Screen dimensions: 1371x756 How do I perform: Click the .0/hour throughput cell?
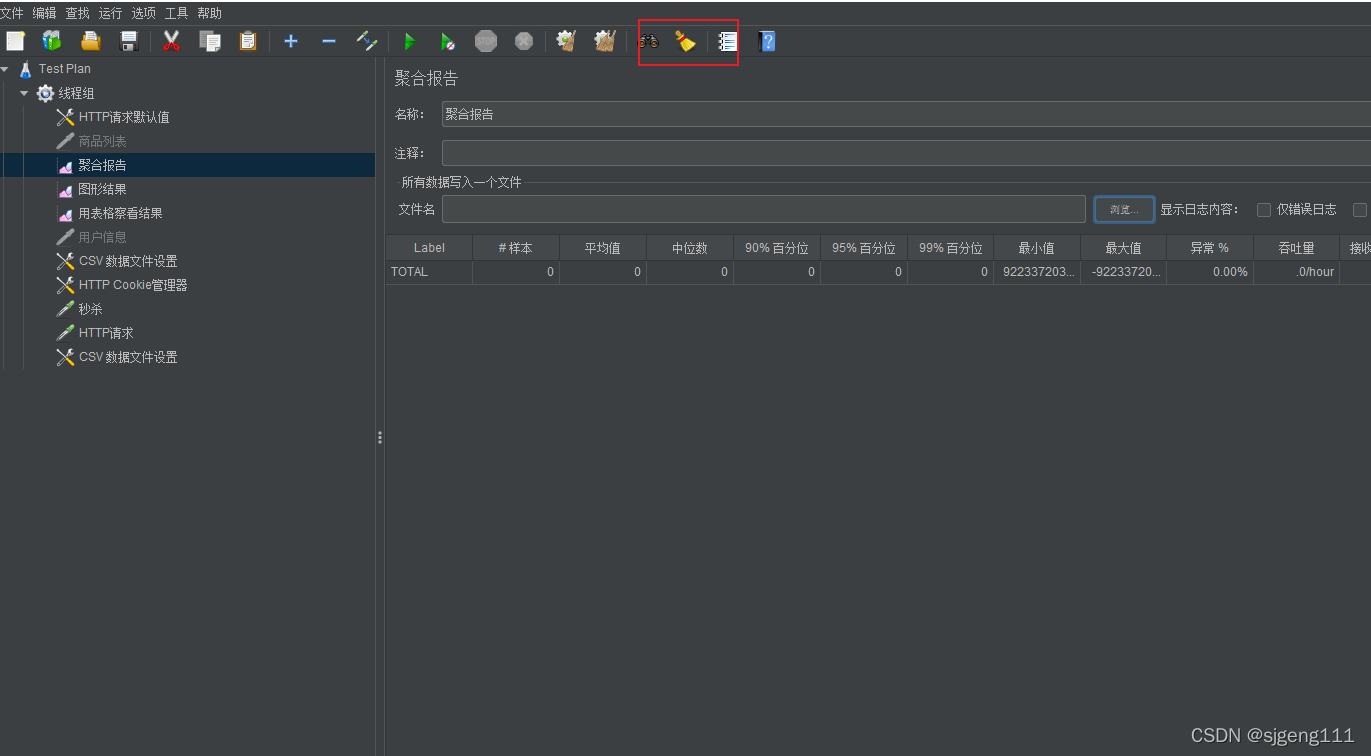pos(1297,272)
